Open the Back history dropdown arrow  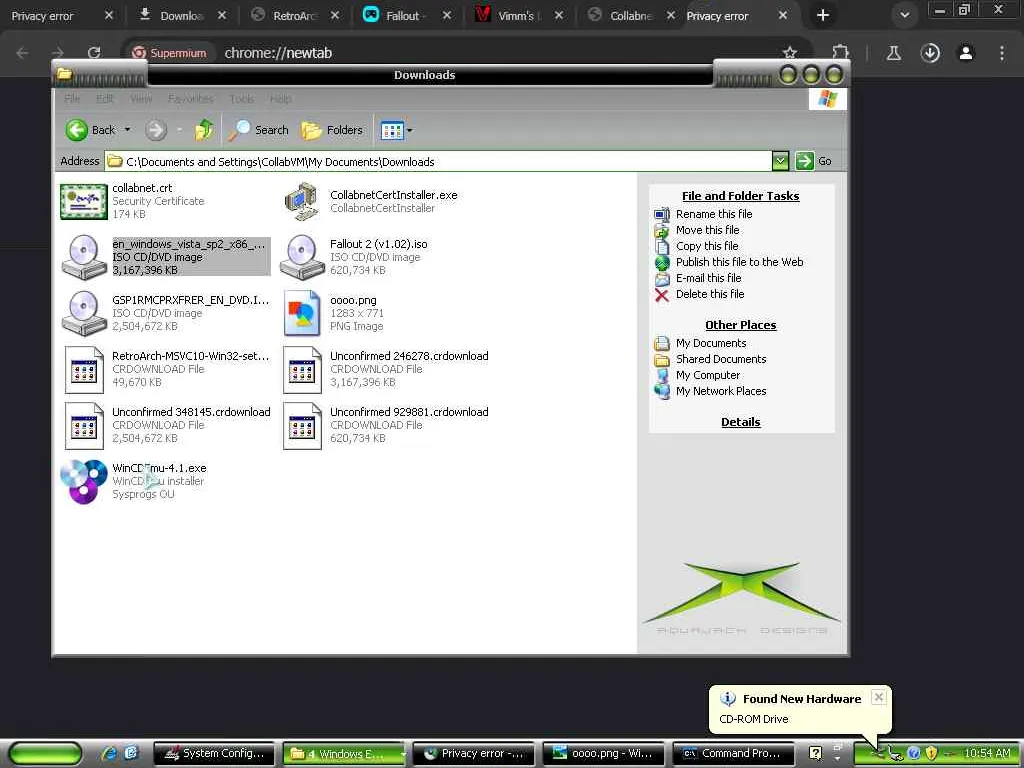tap(127, 130)
